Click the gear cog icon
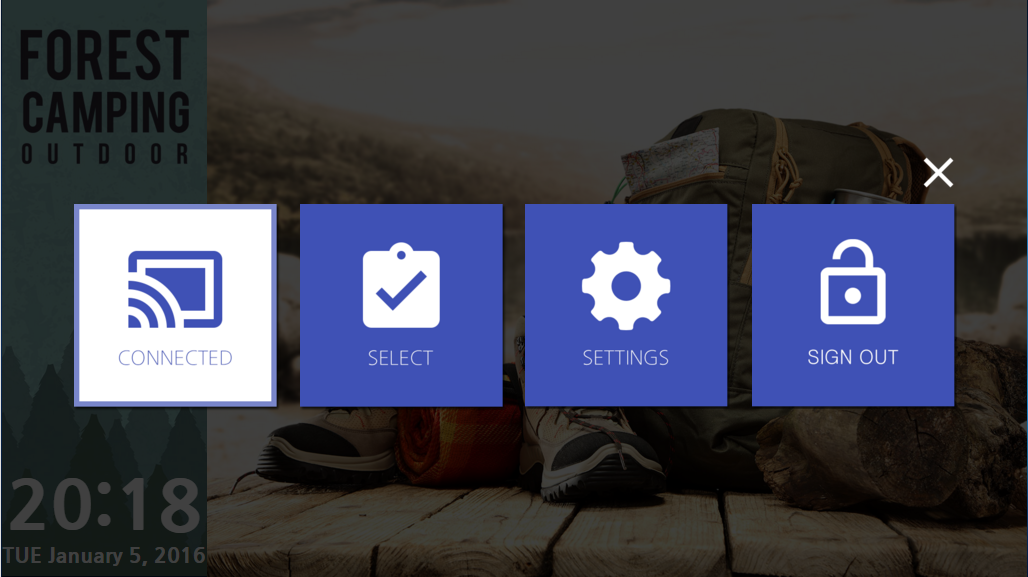 coord(626,286)
